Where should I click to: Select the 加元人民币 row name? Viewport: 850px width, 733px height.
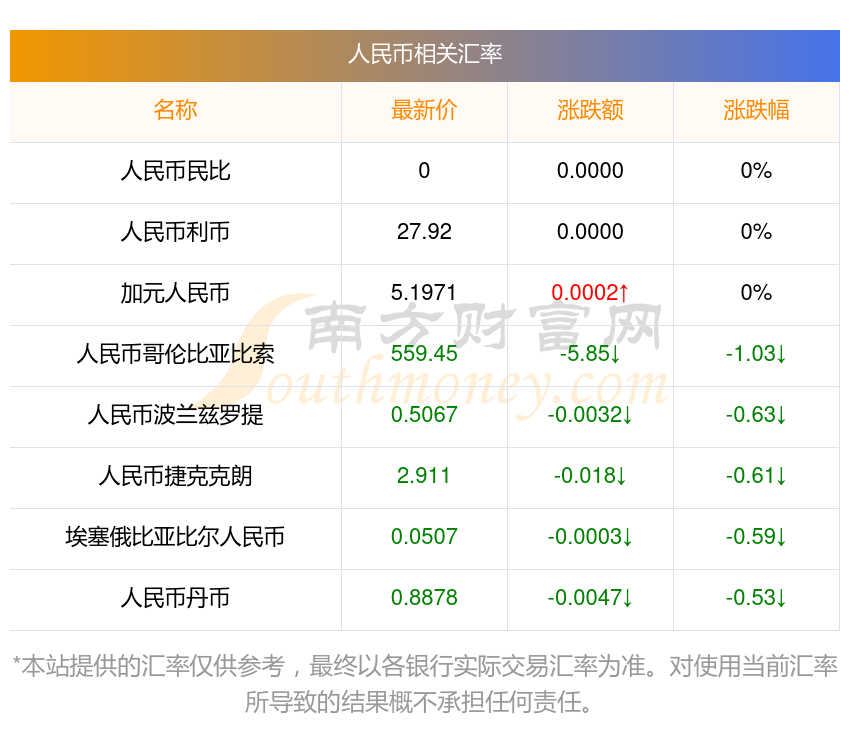[x=175, y=293]
